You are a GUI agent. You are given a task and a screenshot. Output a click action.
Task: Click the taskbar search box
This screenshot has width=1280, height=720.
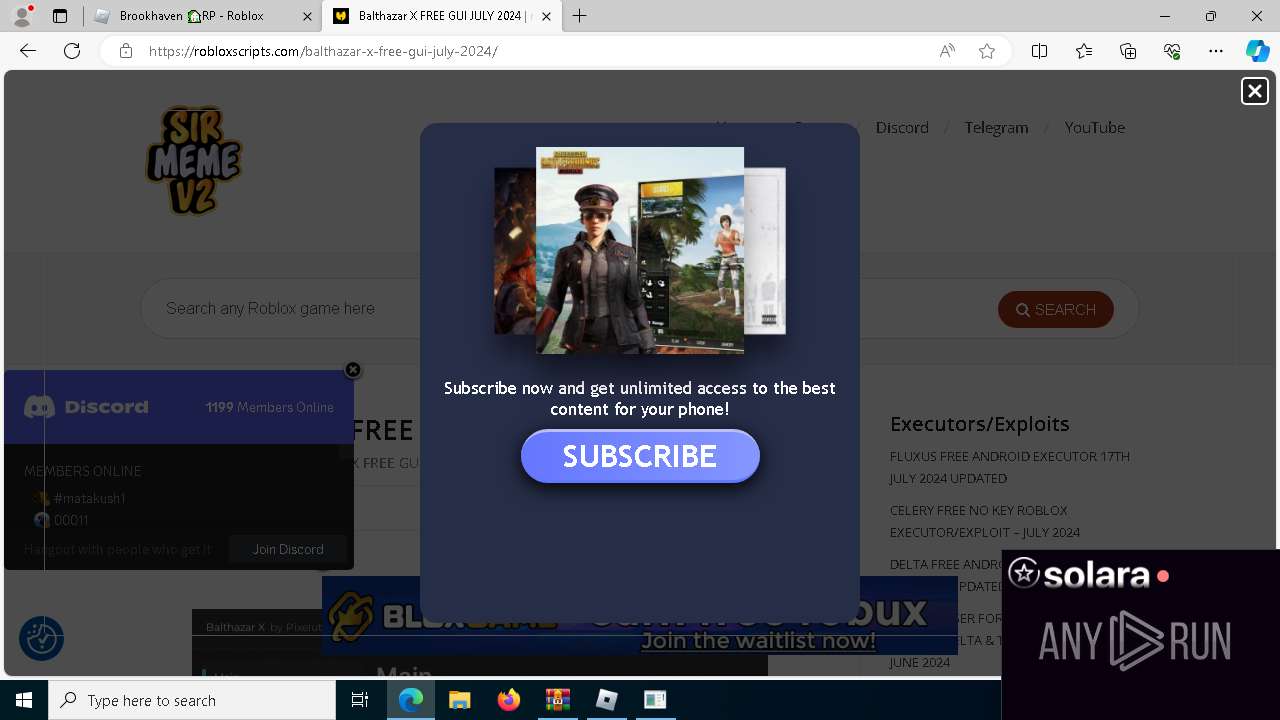click(192, 700)
